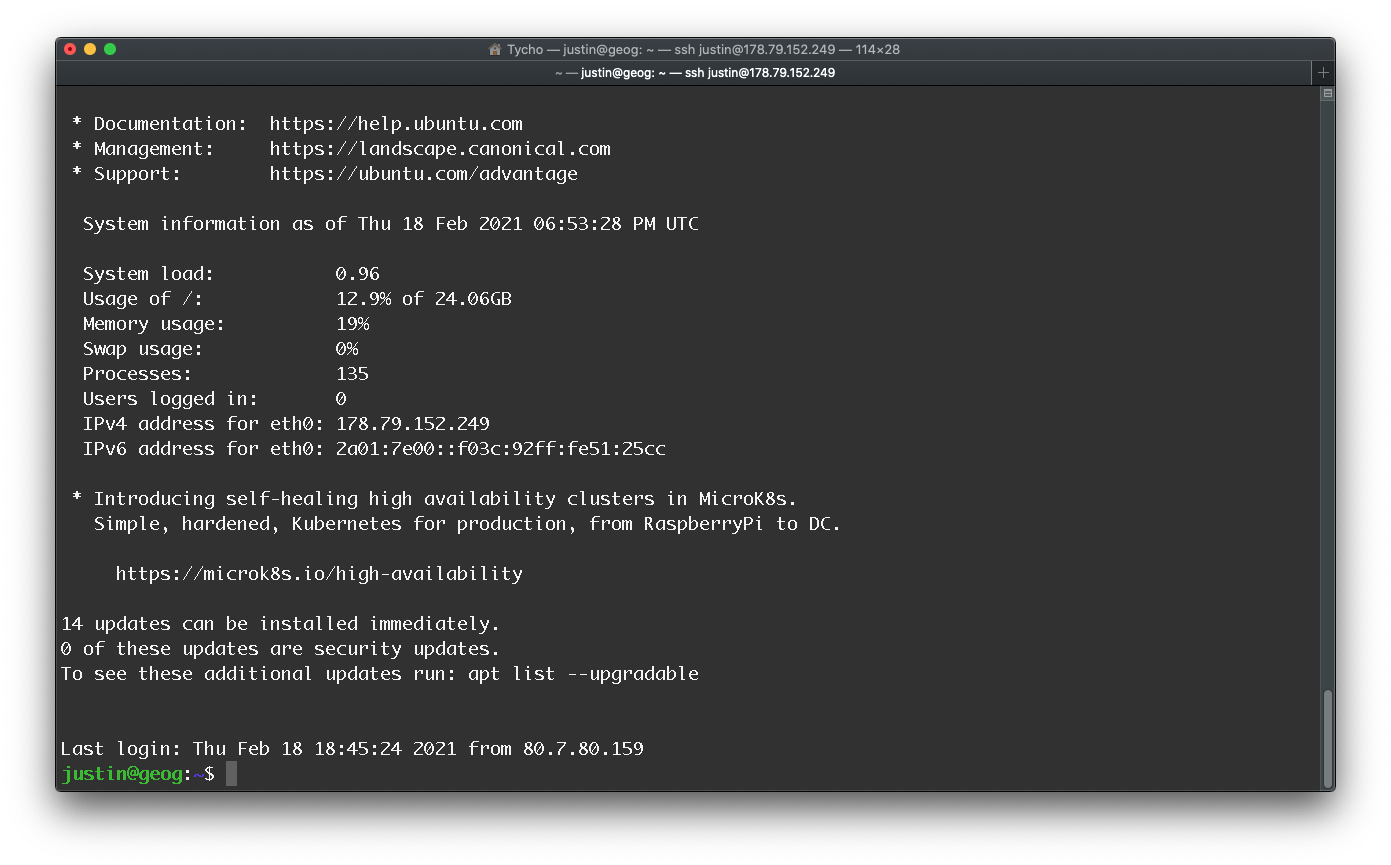The height and width of the screenshot is (865, 1391).
Task: Click '0 of these updates are security updates'
Action: point(280,649)
